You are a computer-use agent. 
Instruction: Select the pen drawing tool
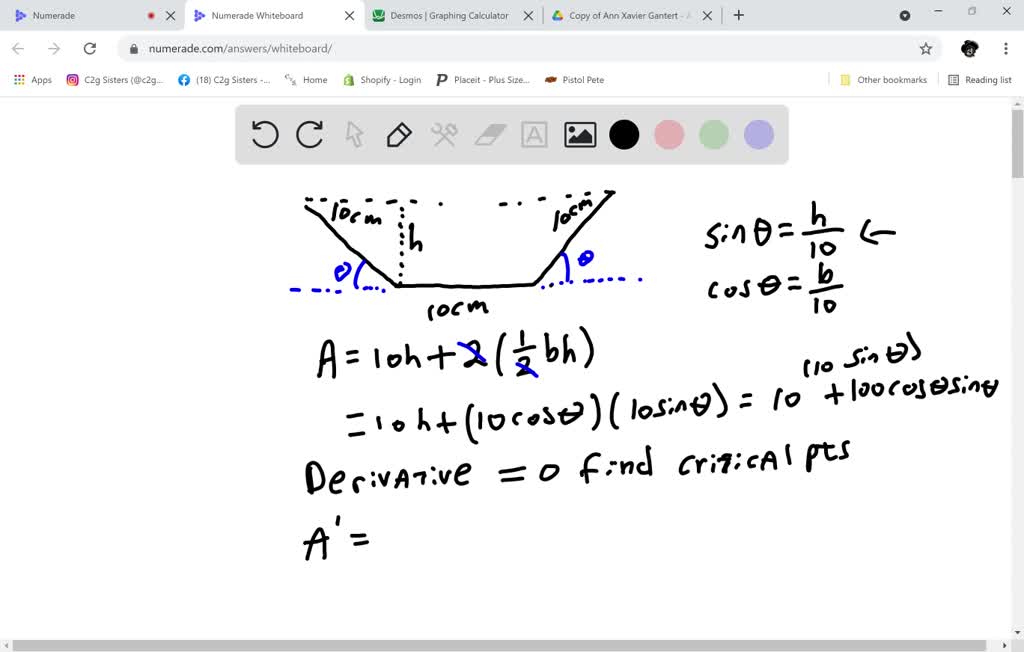click(x=399, y=134)
